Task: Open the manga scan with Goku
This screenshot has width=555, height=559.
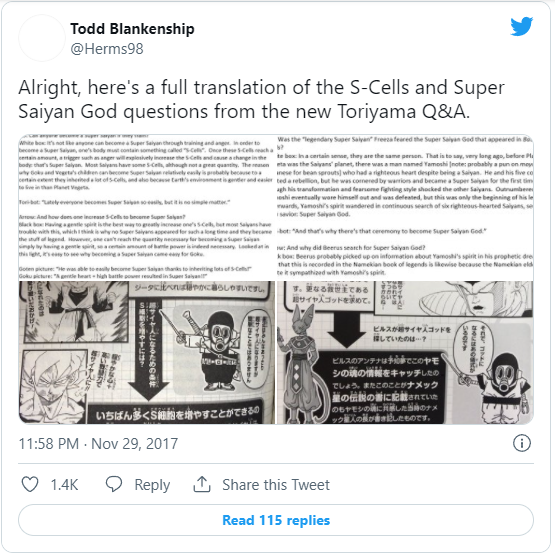Action: point(147,353)
